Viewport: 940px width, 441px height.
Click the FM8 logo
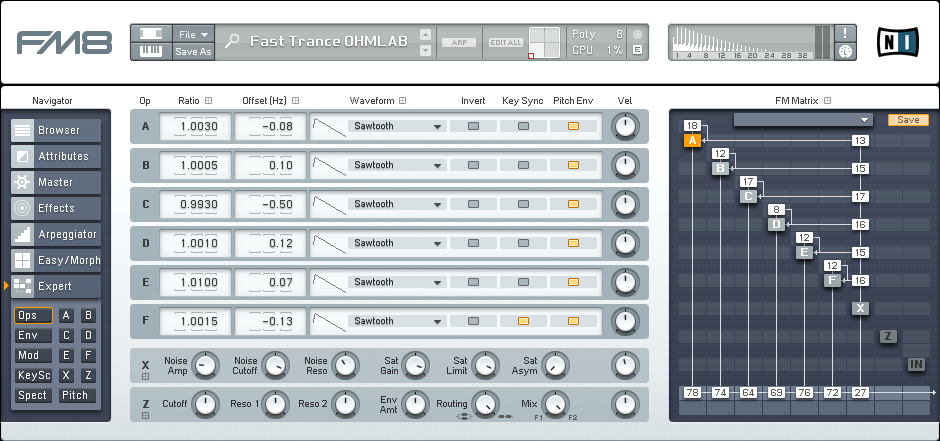tap(65, 43)
